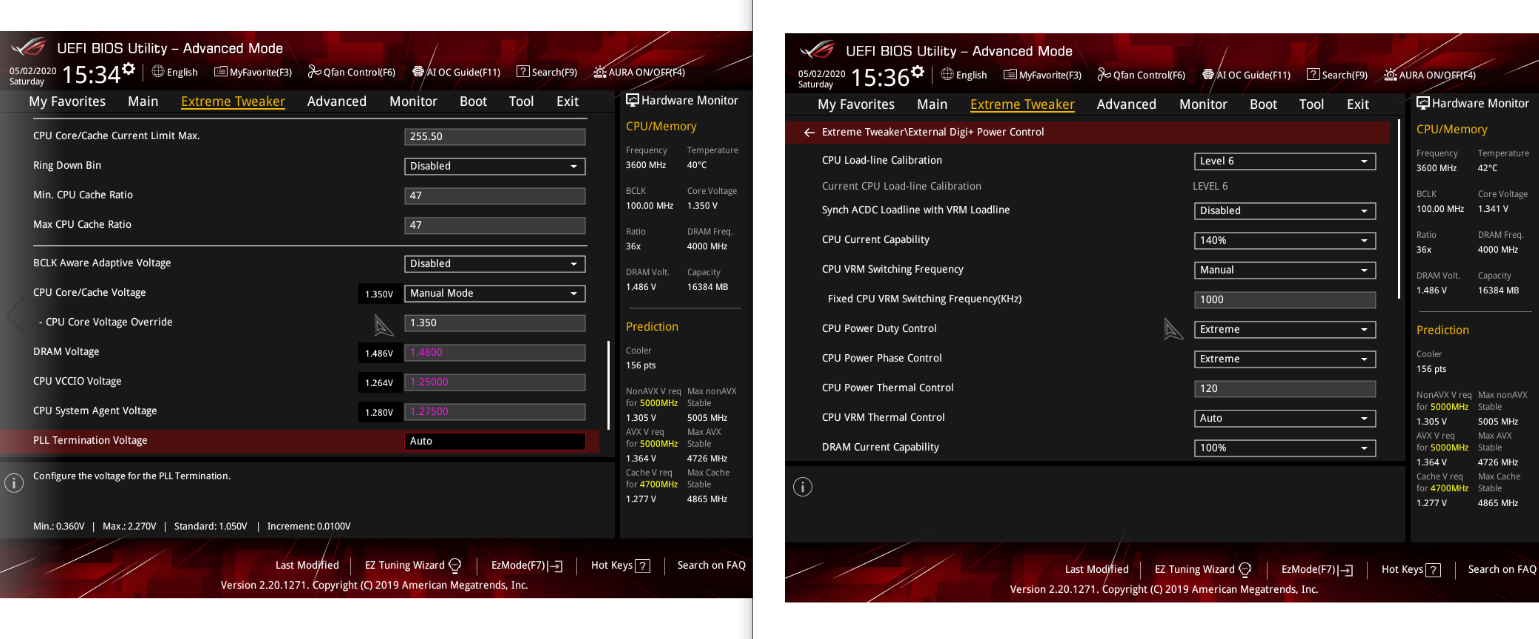This screenshot has height=639, width=1539.
Task: Click CPU VCCIO Voltage 1.25000 field
Action: click(495, 382)
